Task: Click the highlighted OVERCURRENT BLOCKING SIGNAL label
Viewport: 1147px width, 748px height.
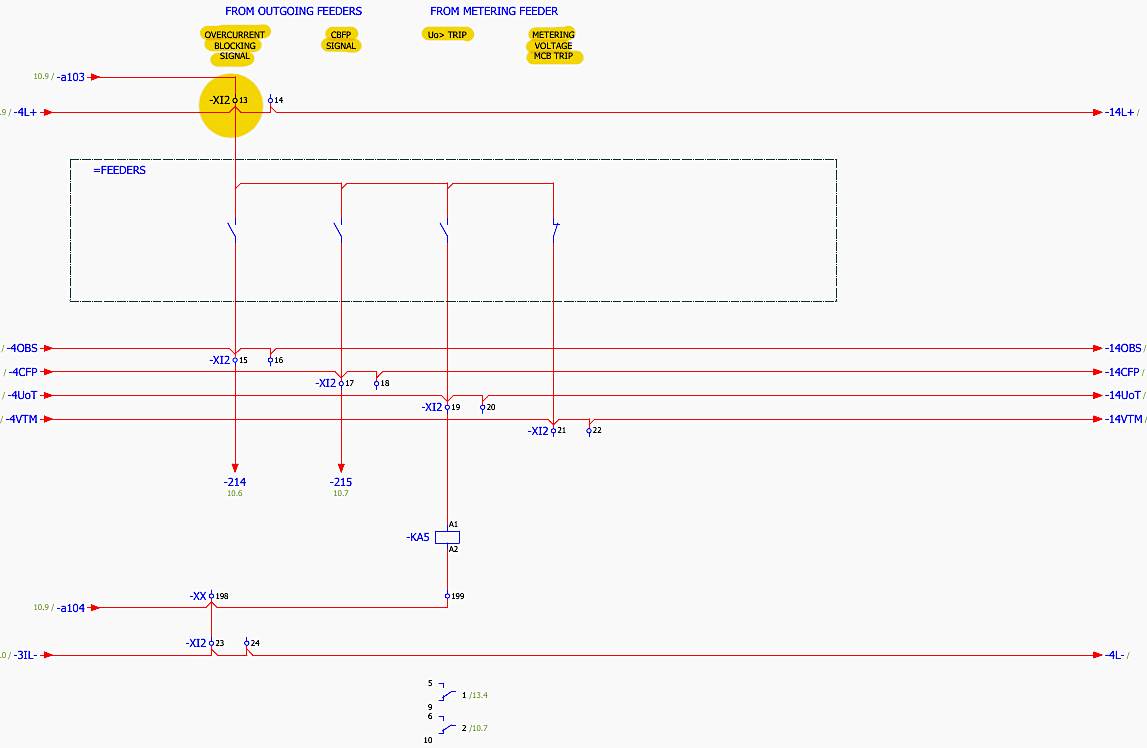Action: (x=235, y=45)
